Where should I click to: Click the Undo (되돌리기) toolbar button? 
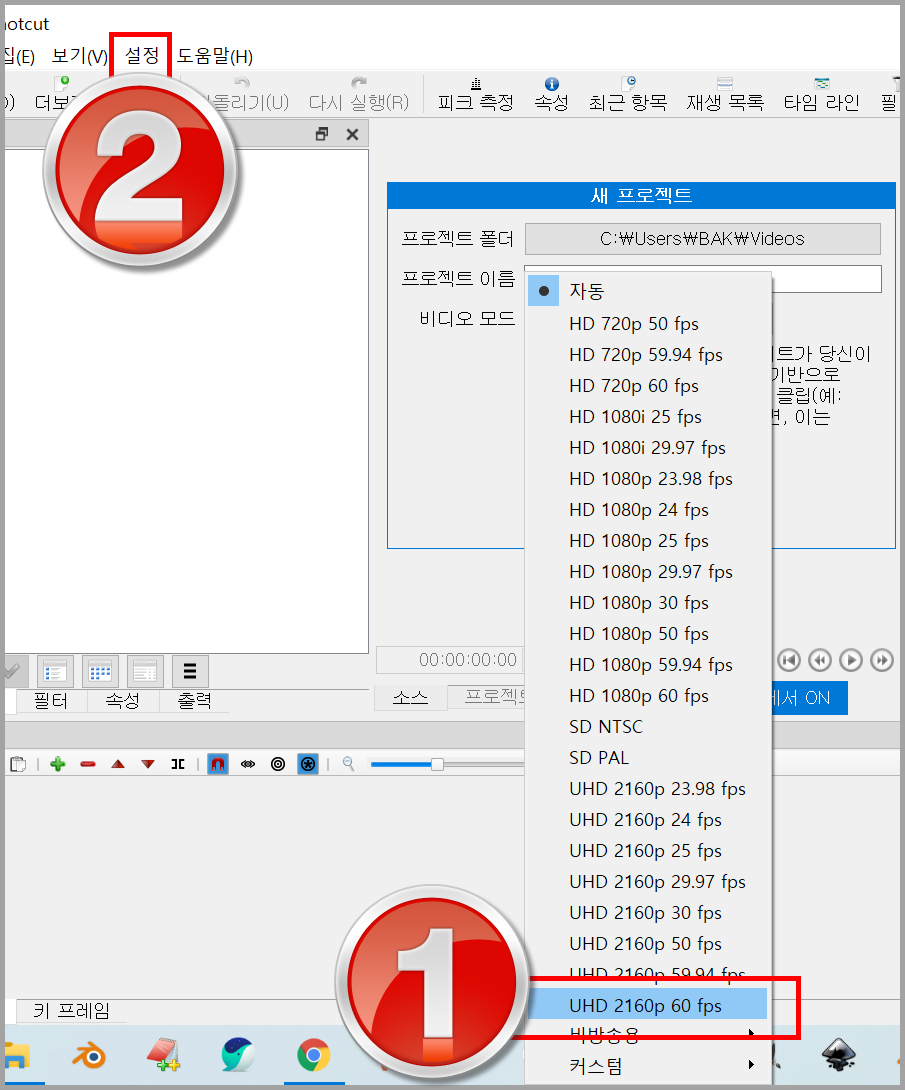[x=243, y=95]
